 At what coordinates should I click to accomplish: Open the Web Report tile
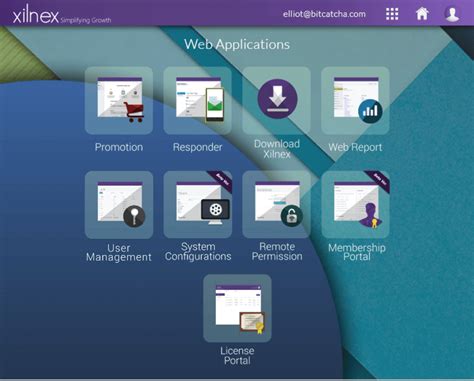click(355, 100)
